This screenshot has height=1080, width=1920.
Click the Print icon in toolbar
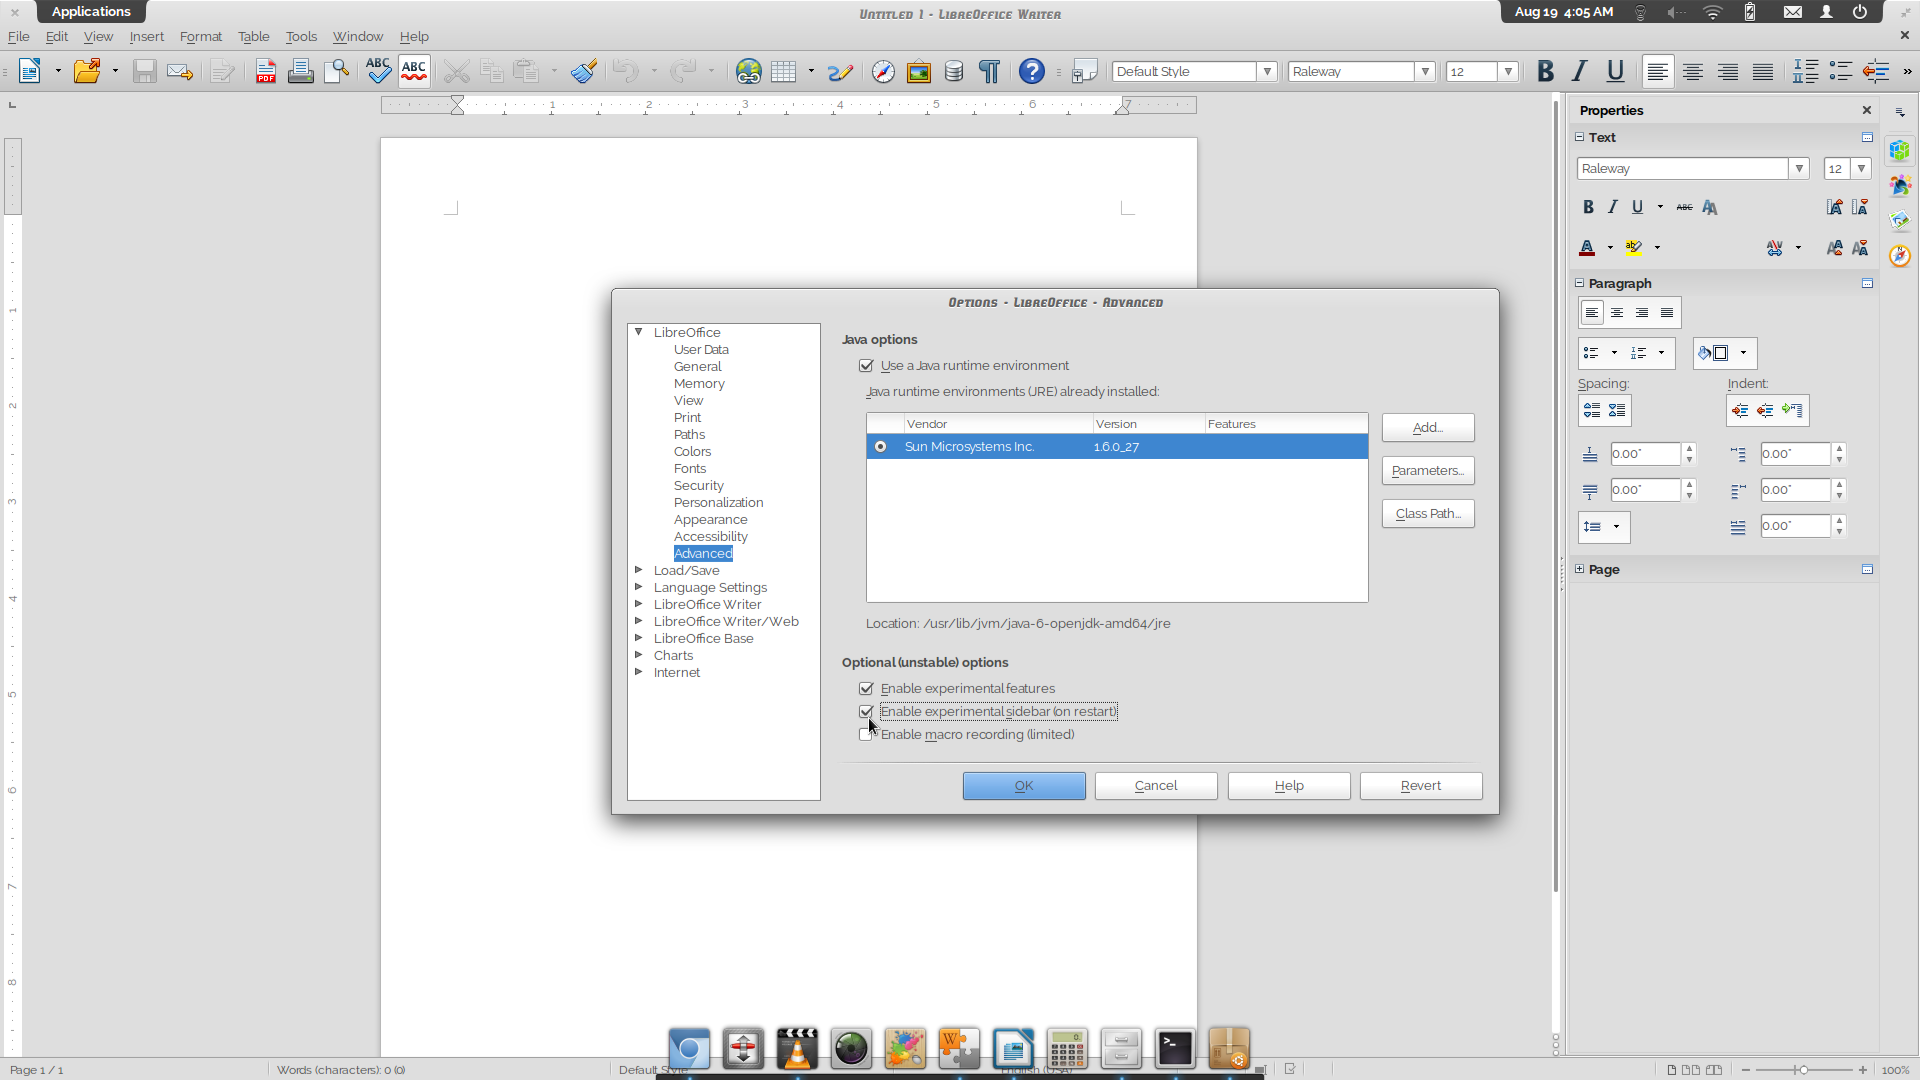pos(300,71)
